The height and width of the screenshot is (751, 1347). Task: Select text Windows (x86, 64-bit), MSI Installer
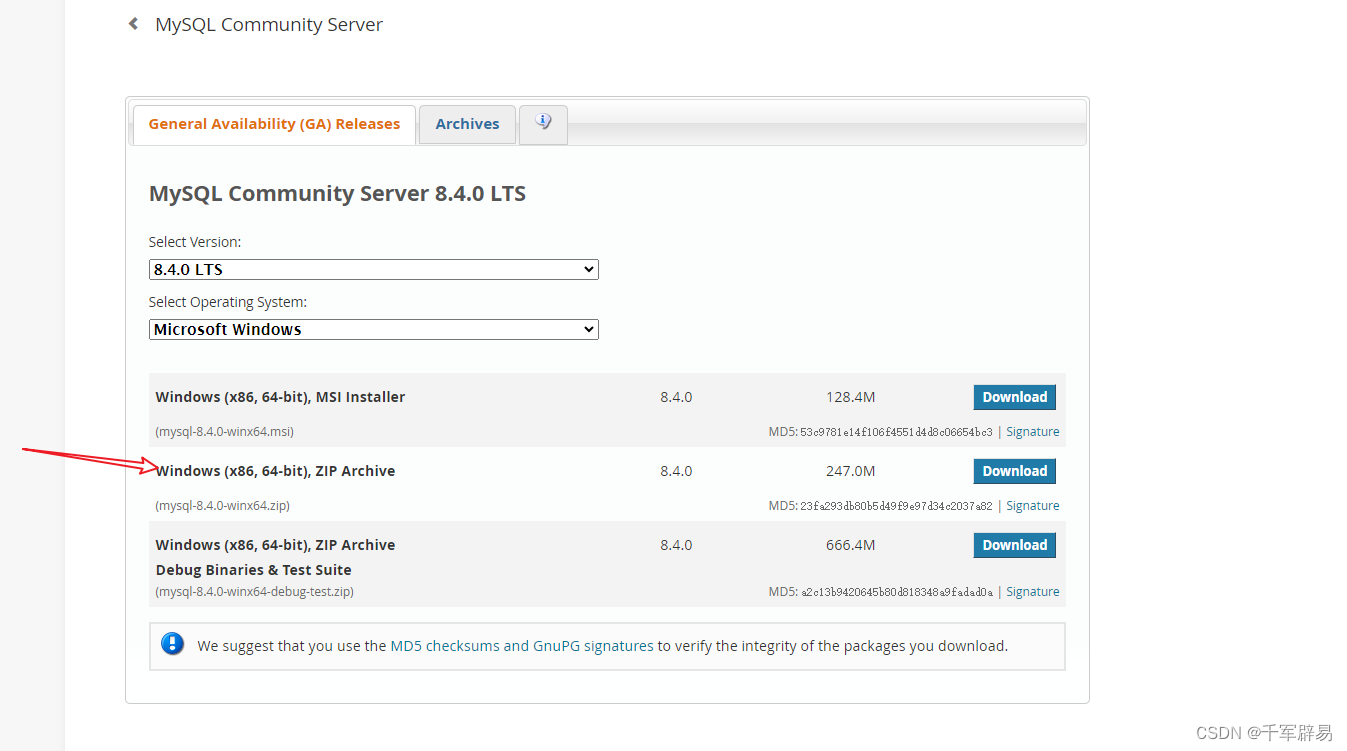click(280, 397)
